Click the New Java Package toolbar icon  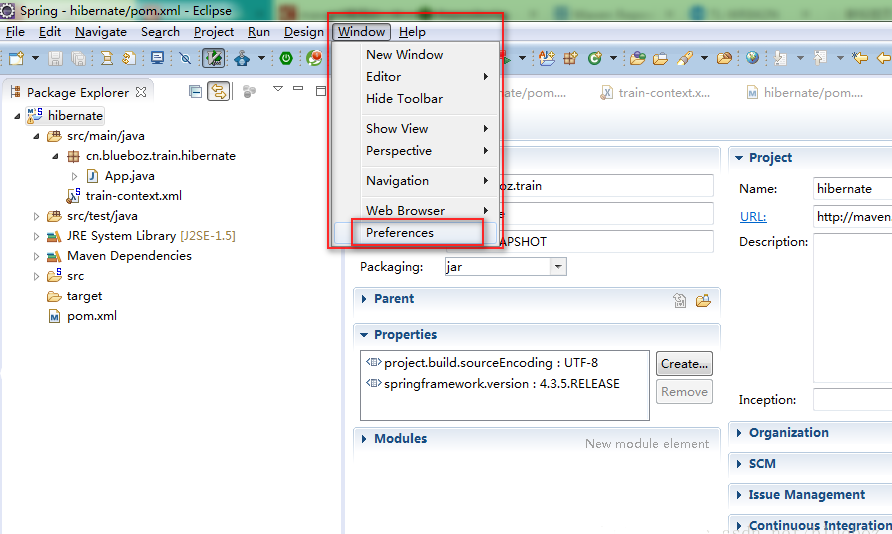[x=571, y=58]
